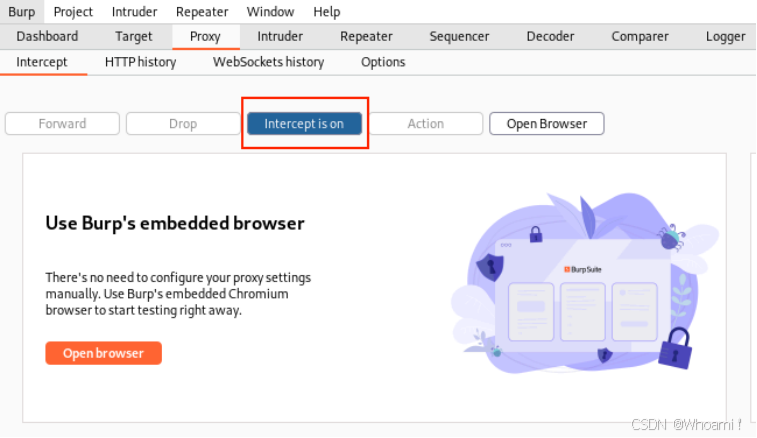Open the Comparer tab
The height and width of the screenshot is (438, 757).
[640, 36]
